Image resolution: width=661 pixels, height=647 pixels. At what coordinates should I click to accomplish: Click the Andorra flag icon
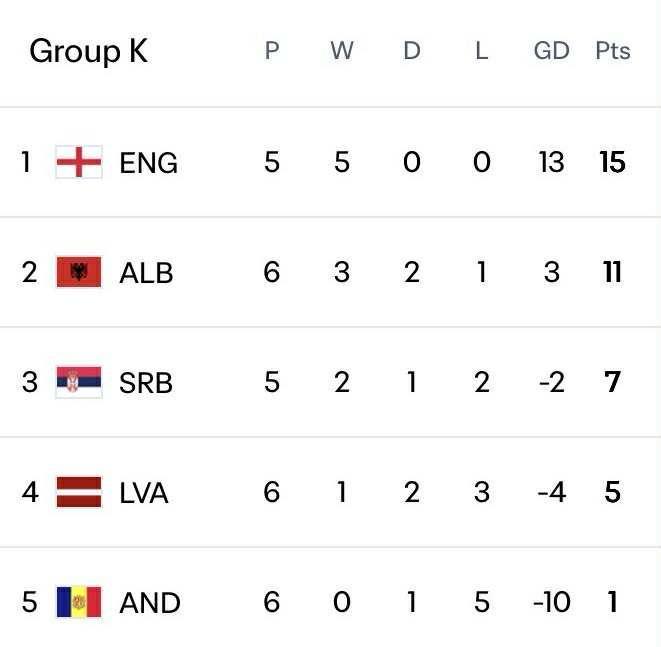tap(79, 602)
